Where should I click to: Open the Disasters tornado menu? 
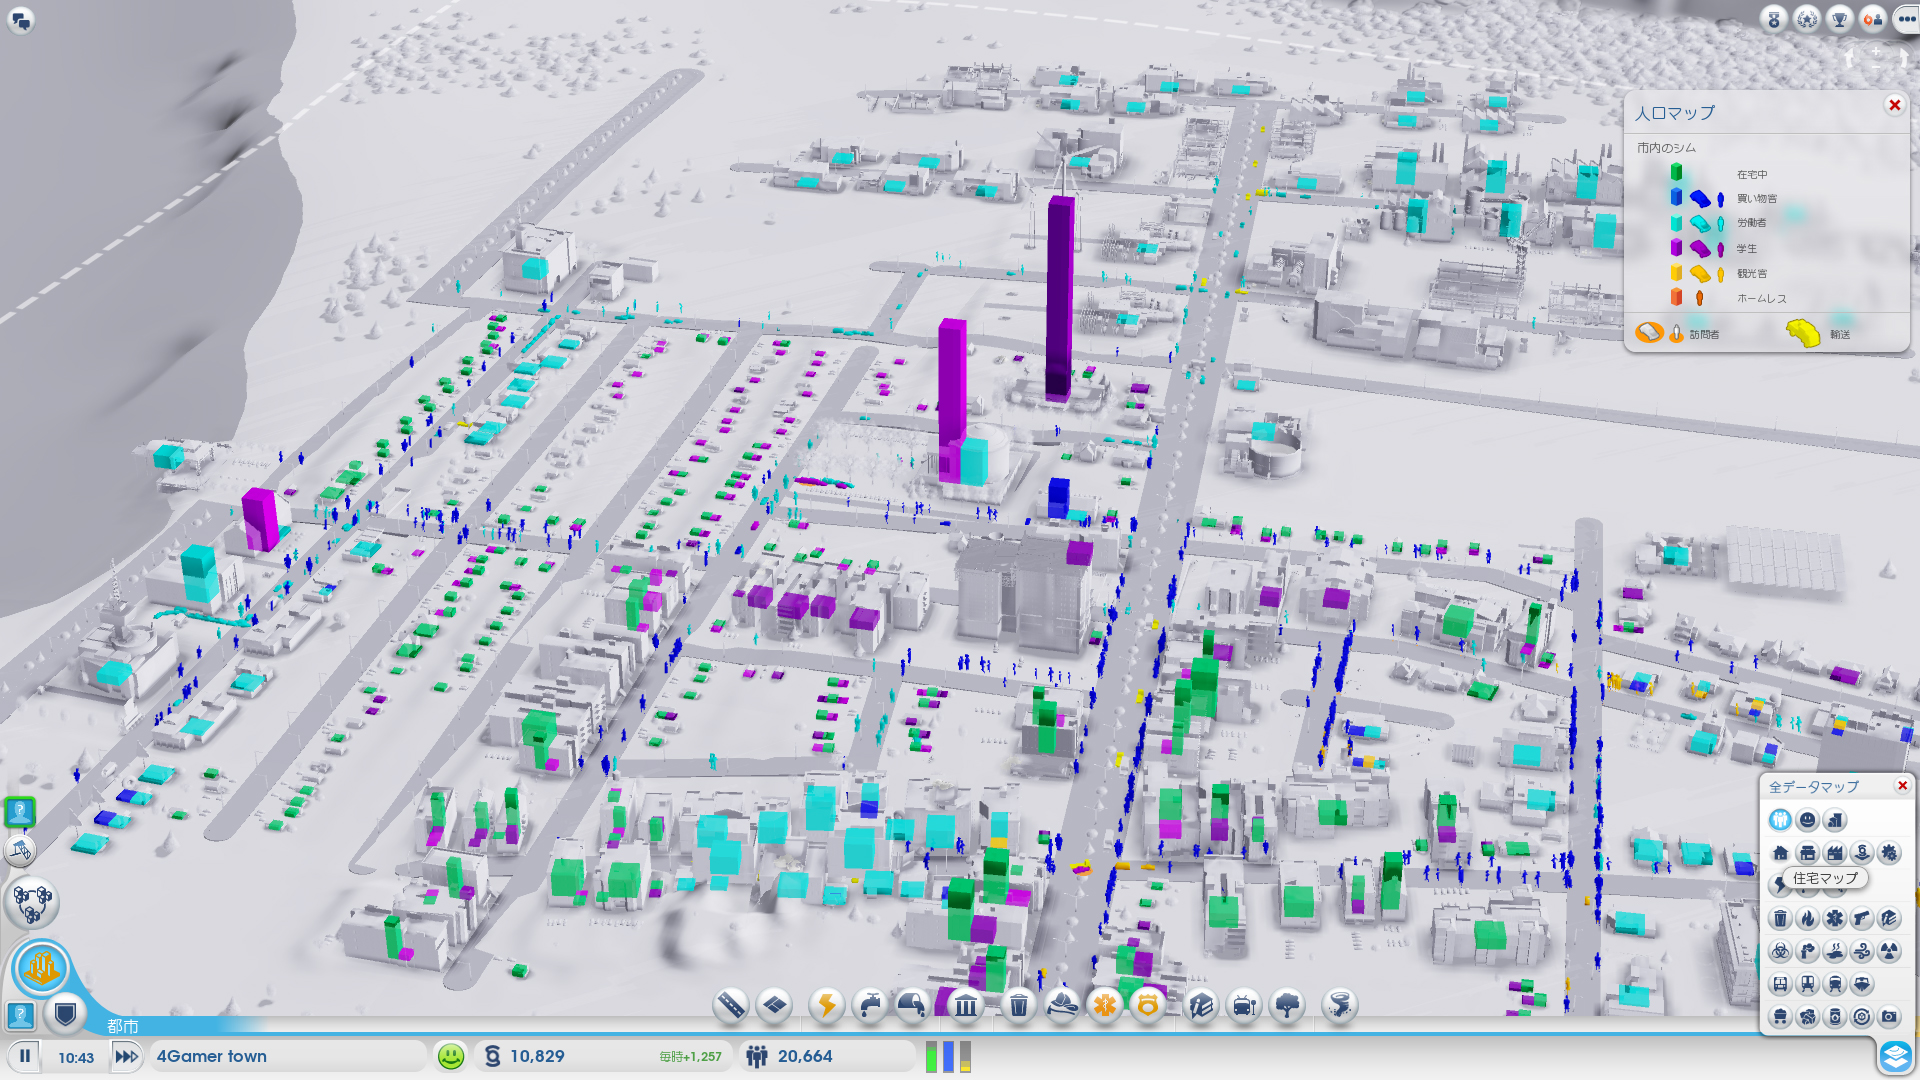pos(1340,1004)
